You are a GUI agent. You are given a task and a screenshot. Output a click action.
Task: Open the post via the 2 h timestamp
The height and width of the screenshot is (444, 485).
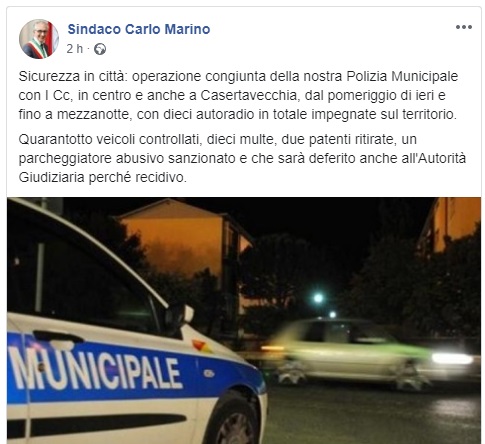[74, 49]
